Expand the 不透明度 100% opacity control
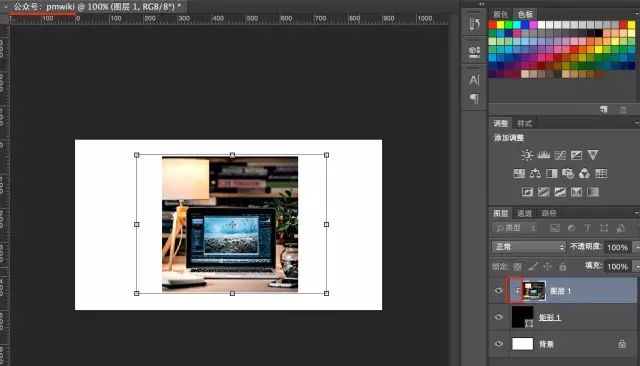The height and width of the screenshot is (366, 640). coord(637,247)
